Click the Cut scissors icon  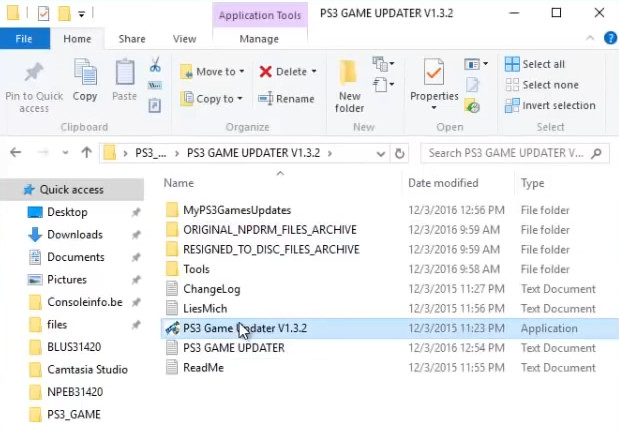click(x=155, y=64)
